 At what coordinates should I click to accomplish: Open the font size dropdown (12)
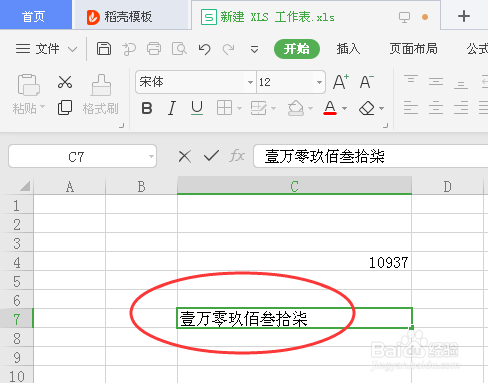(319, 82)
